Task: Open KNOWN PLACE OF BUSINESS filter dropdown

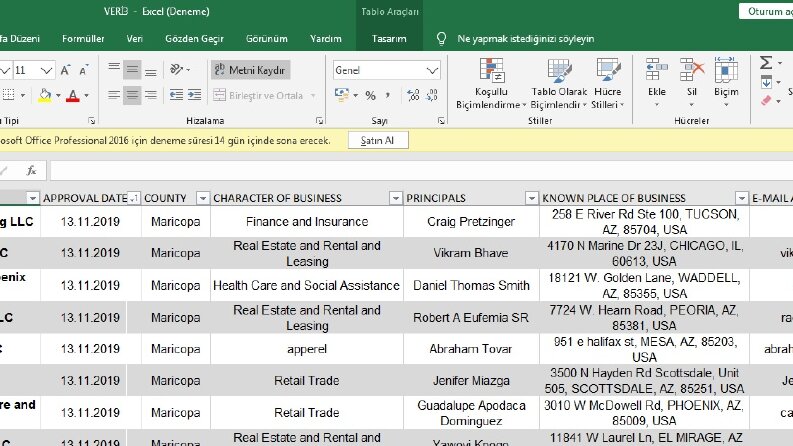Action: tap(741, 198)
